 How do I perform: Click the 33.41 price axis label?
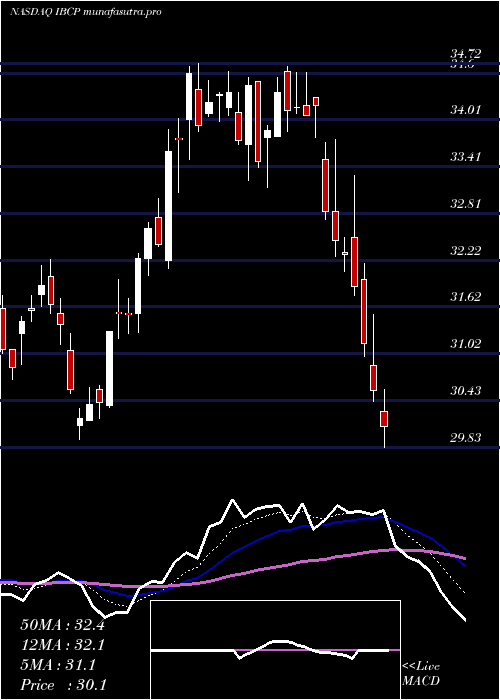tap(465, 157)
